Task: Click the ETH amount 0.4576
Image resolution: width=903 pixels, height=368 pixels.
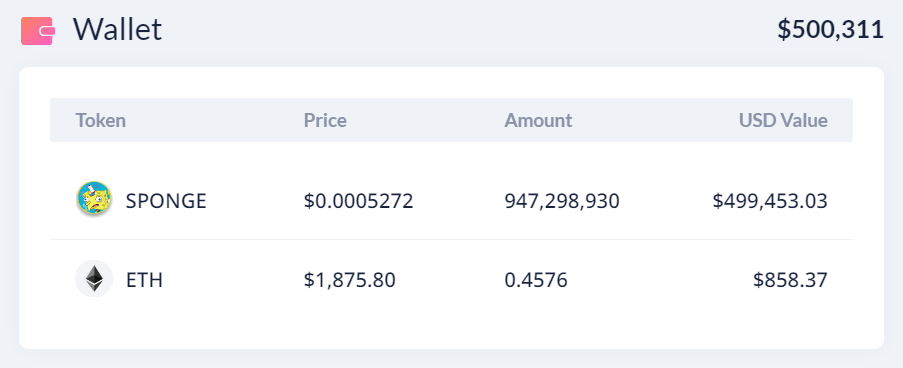Action: [536, 280]
